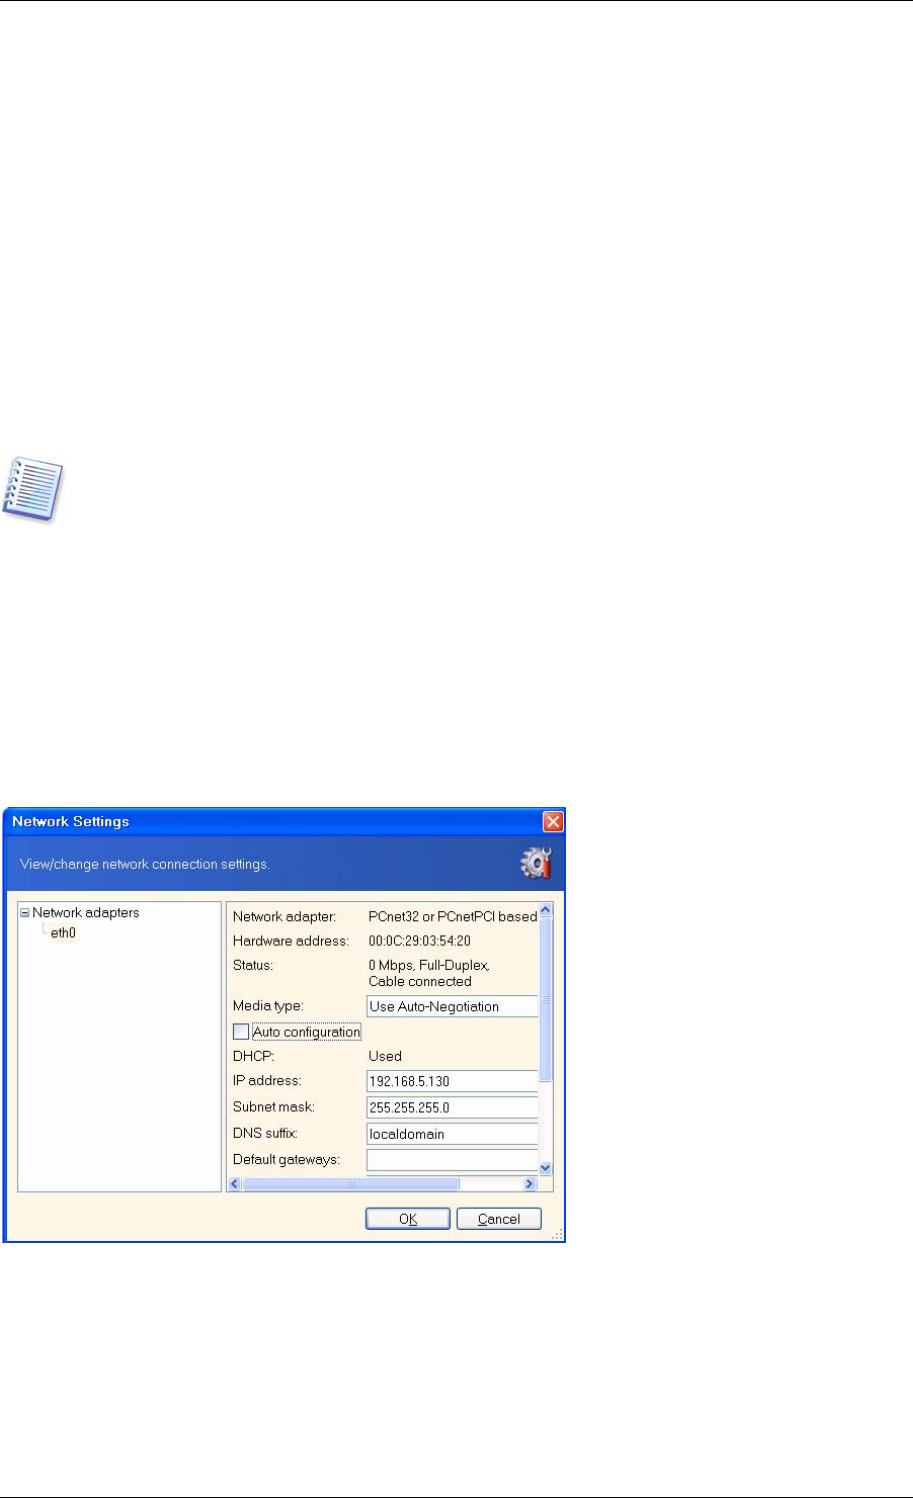Screen dimensions: 913x1498
Task: Click the horizontal scrollbar right arrow
Action: 531,1184
